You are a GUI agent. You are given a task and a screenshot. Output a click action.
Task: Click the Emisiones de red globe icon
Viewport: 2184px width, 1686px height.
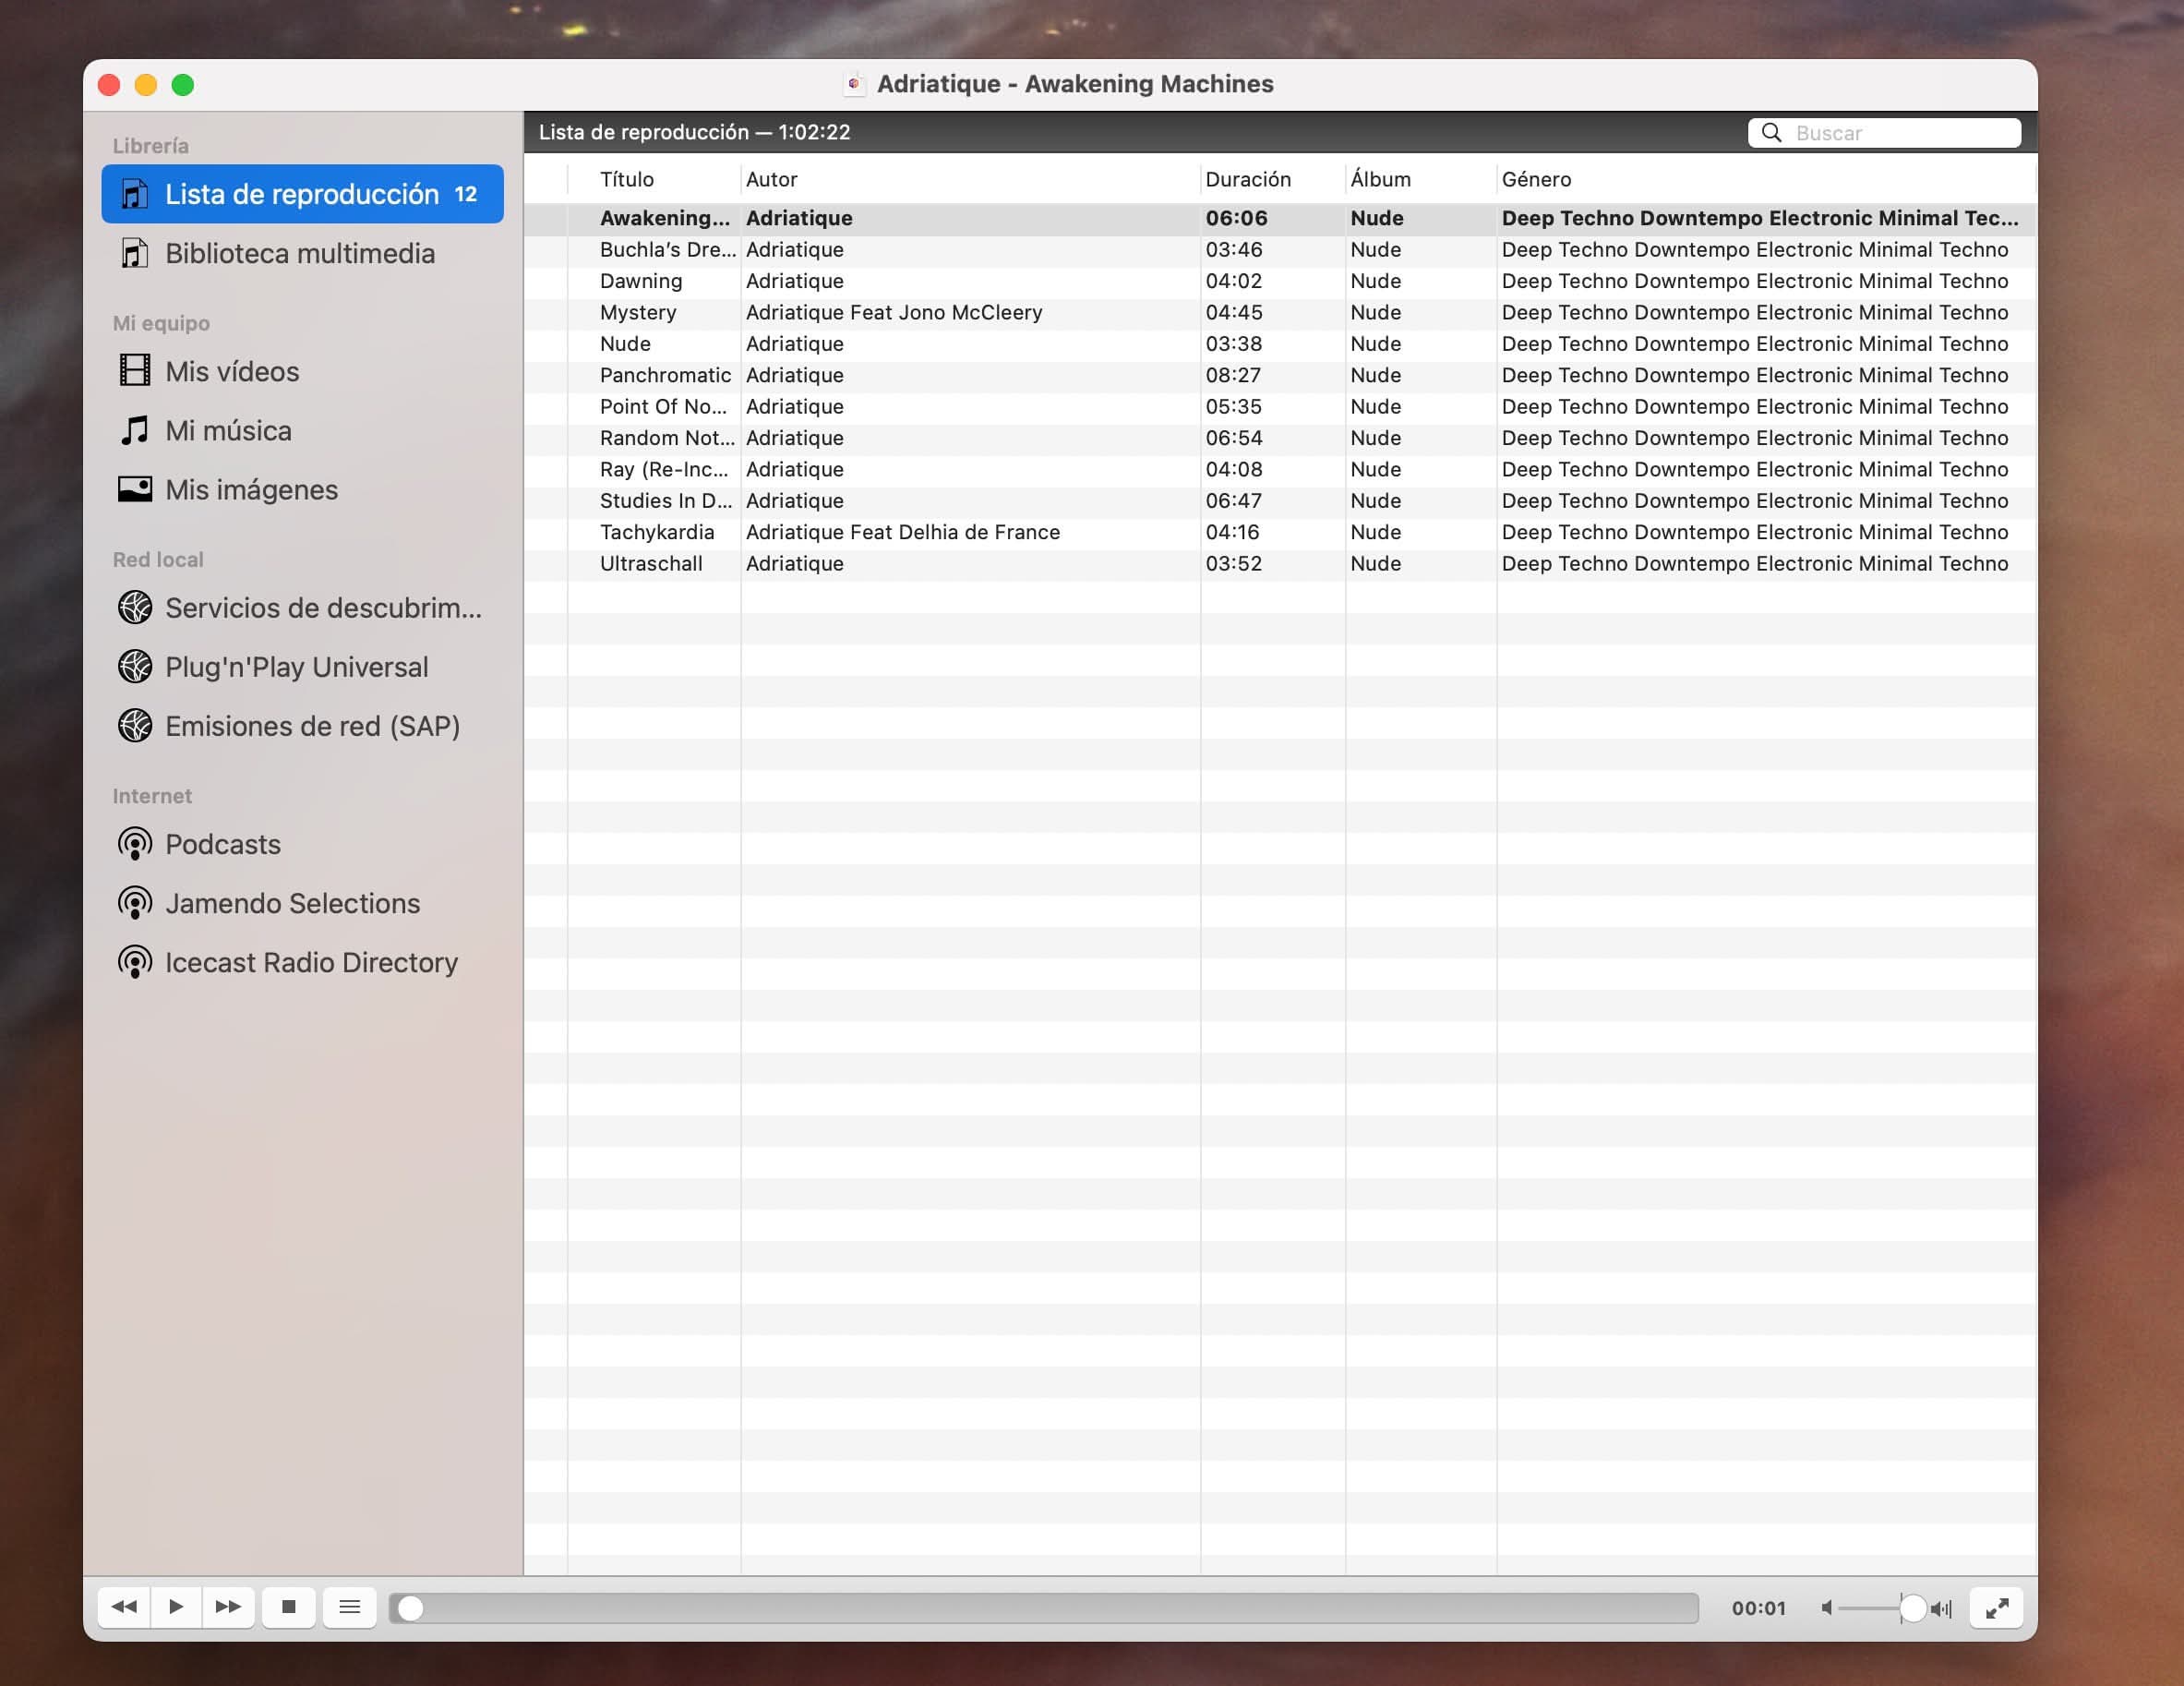(x=135, y=725)
